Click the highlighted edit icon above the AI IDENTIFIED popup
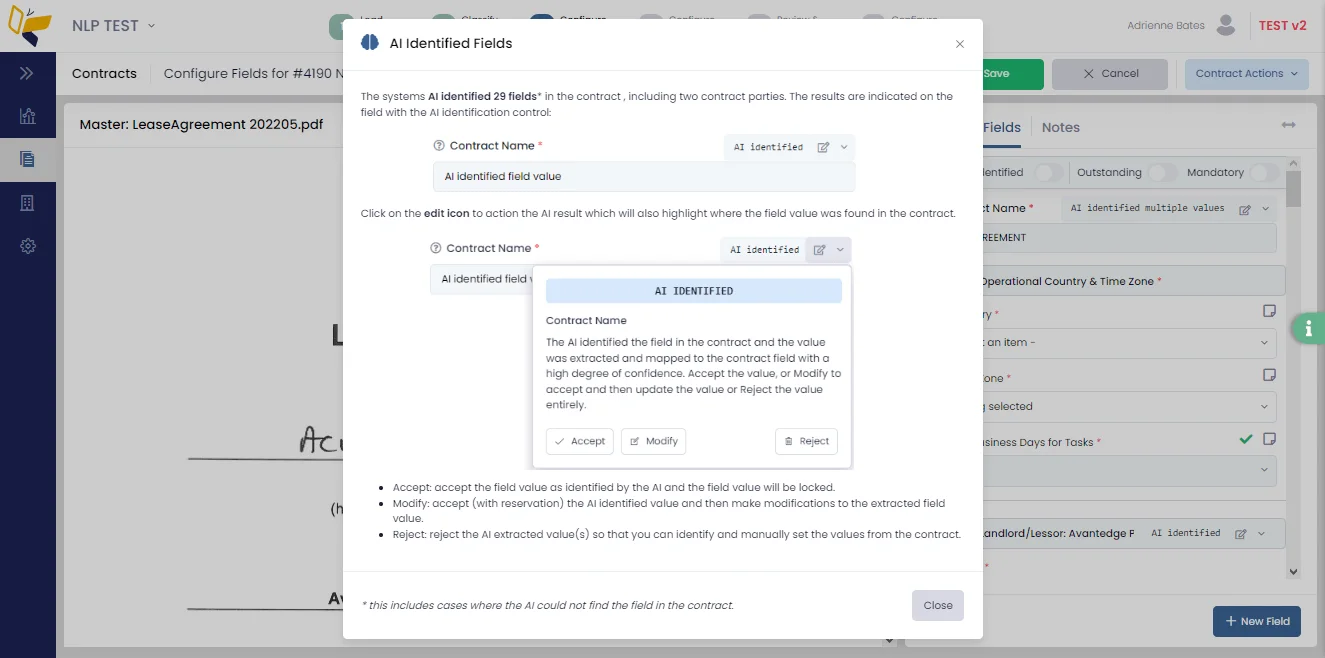Screen dimensions: 1325x658 819,250
